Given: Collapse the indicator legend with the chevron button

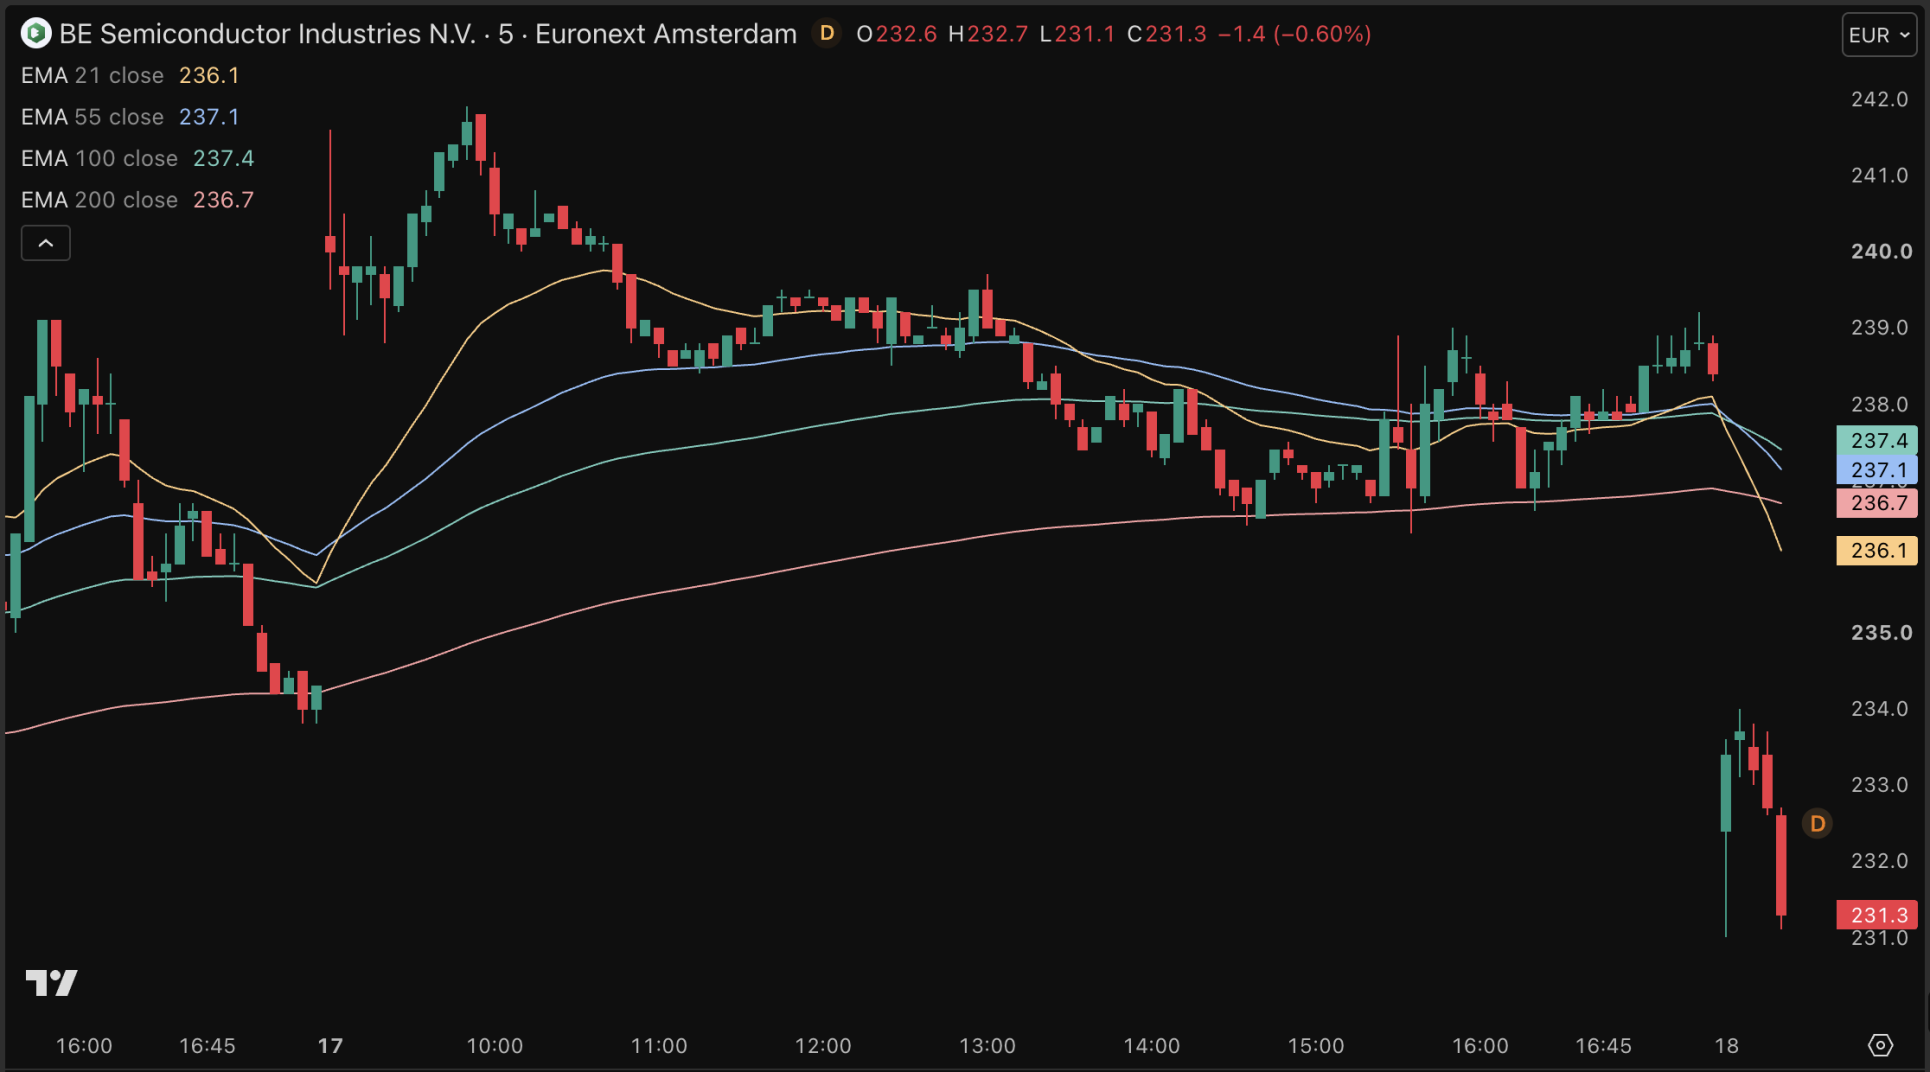Looking at the screenshot, I should [x=46, y=243].
